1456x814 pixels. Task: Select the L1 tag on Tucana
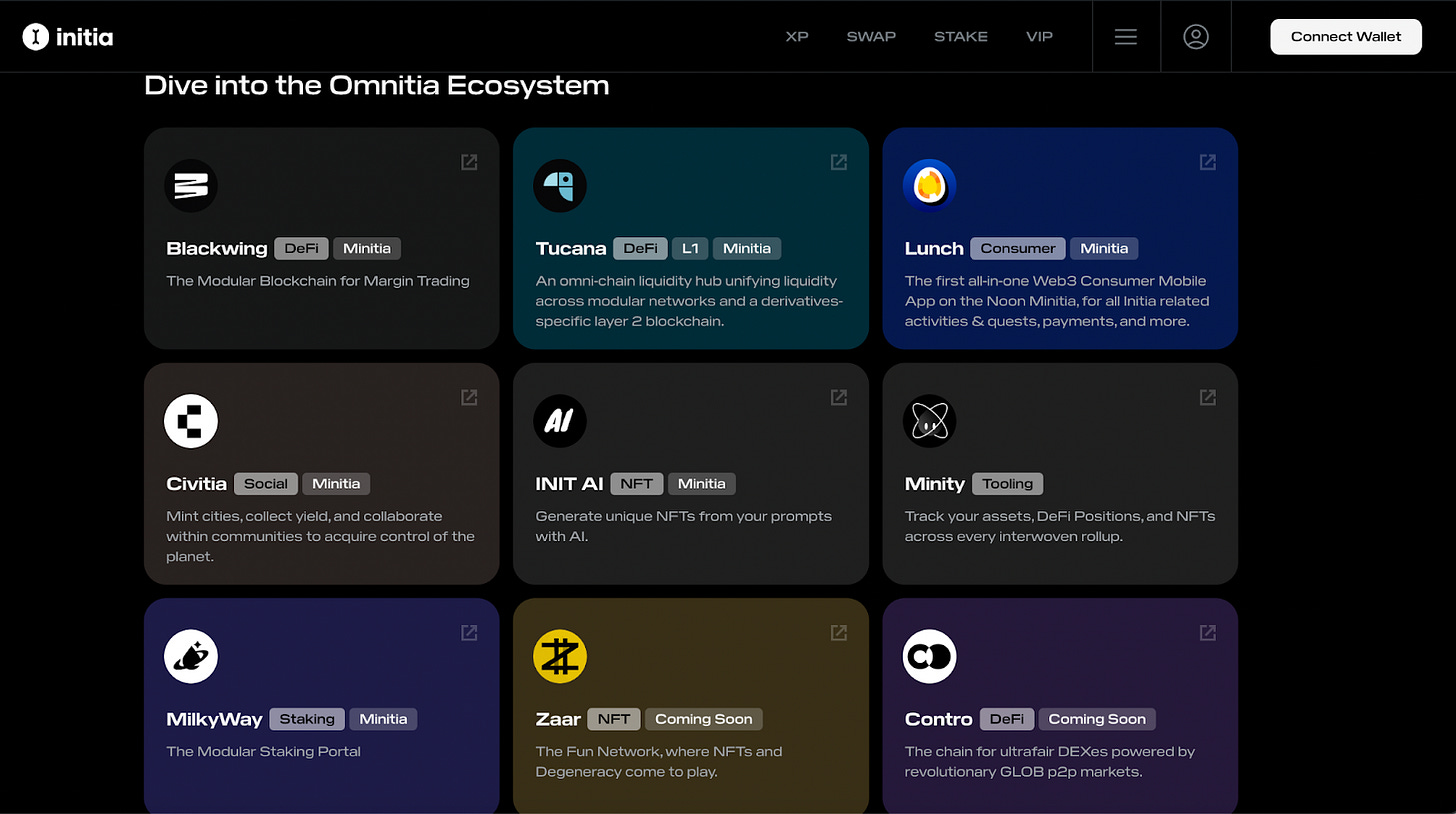point(690,248)
